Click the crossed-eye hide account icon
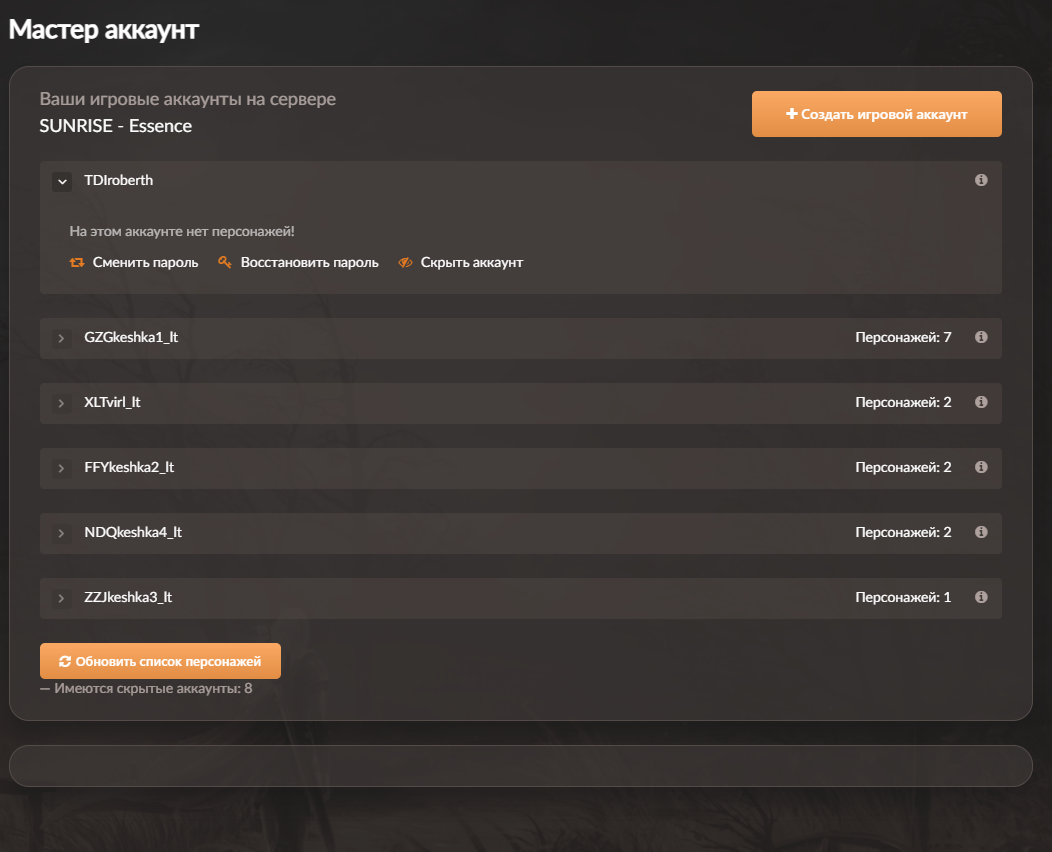This screenshot has width=1052, height=852. pos(405,263)
